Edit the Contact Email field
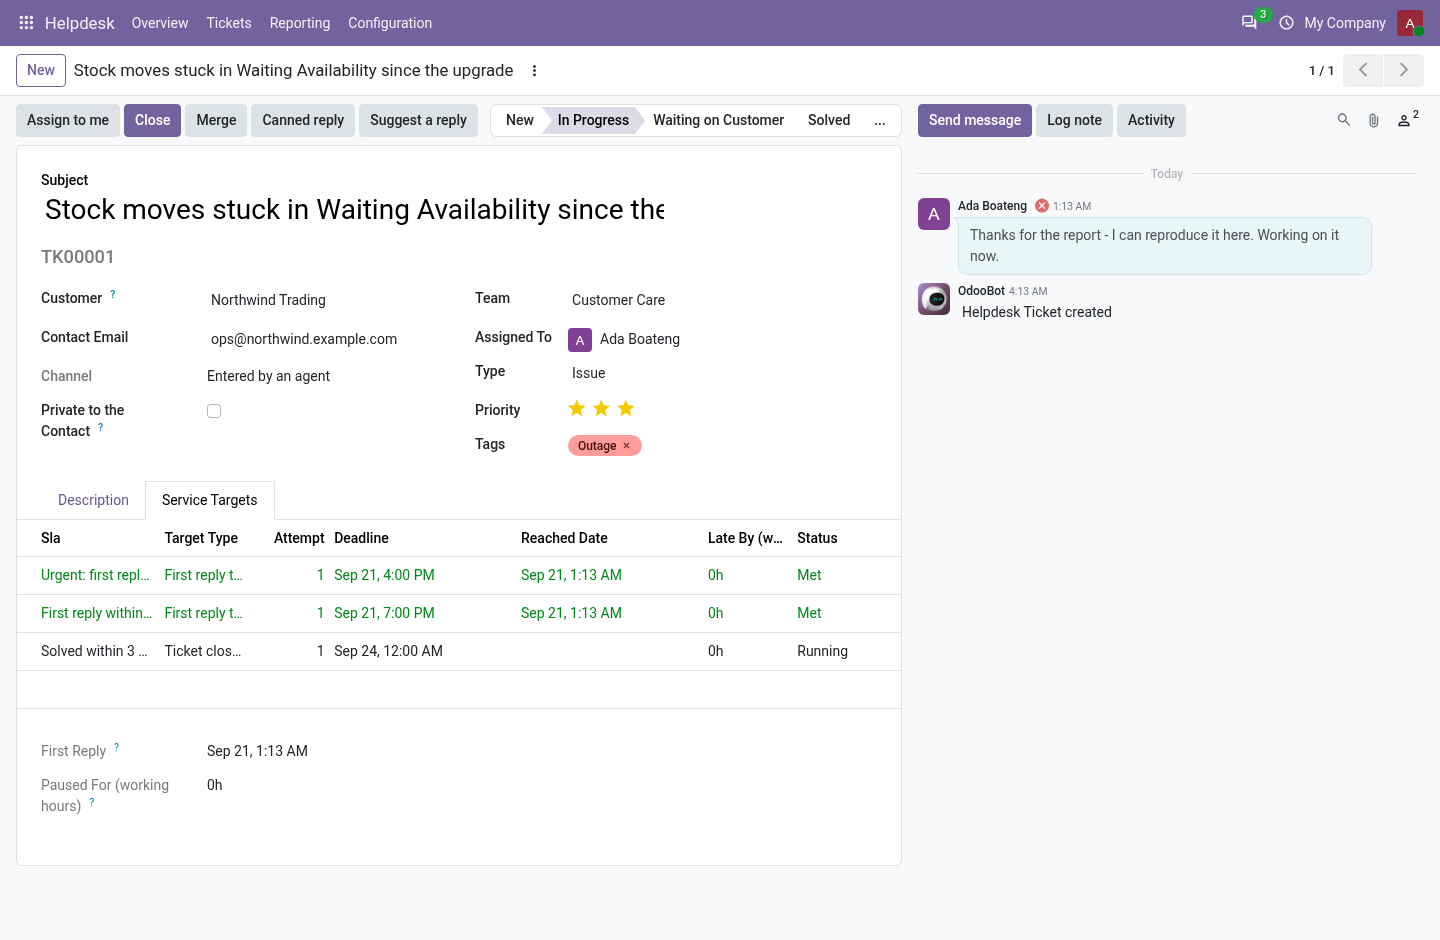 (x=323, y=339)
